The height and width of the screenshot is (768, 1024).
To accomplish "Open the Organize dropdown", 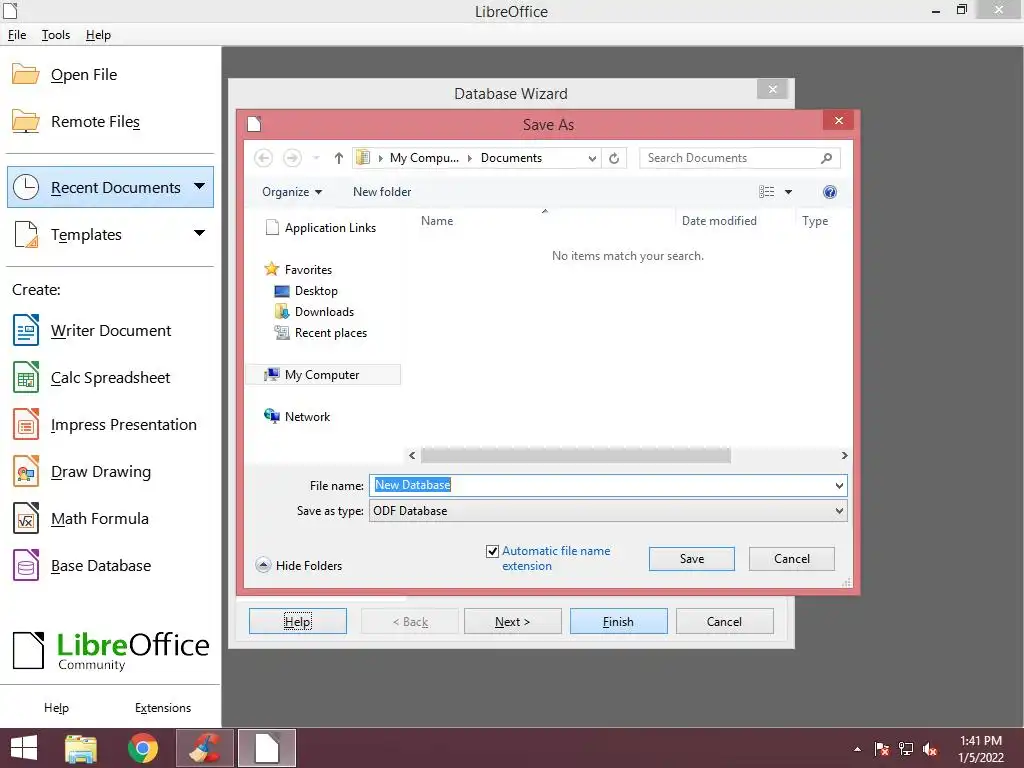I will pyautogui.click(x=292, y=192).
